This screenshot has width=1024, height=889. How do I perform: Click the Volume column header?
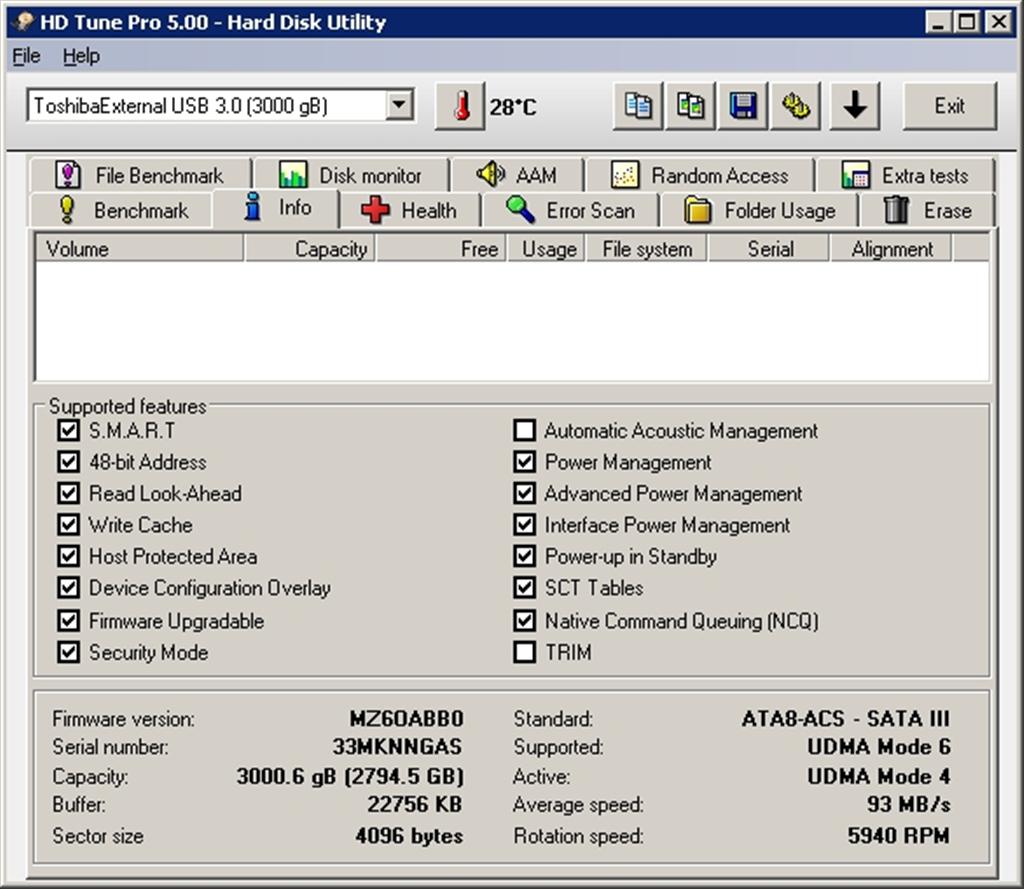point(139,249)
